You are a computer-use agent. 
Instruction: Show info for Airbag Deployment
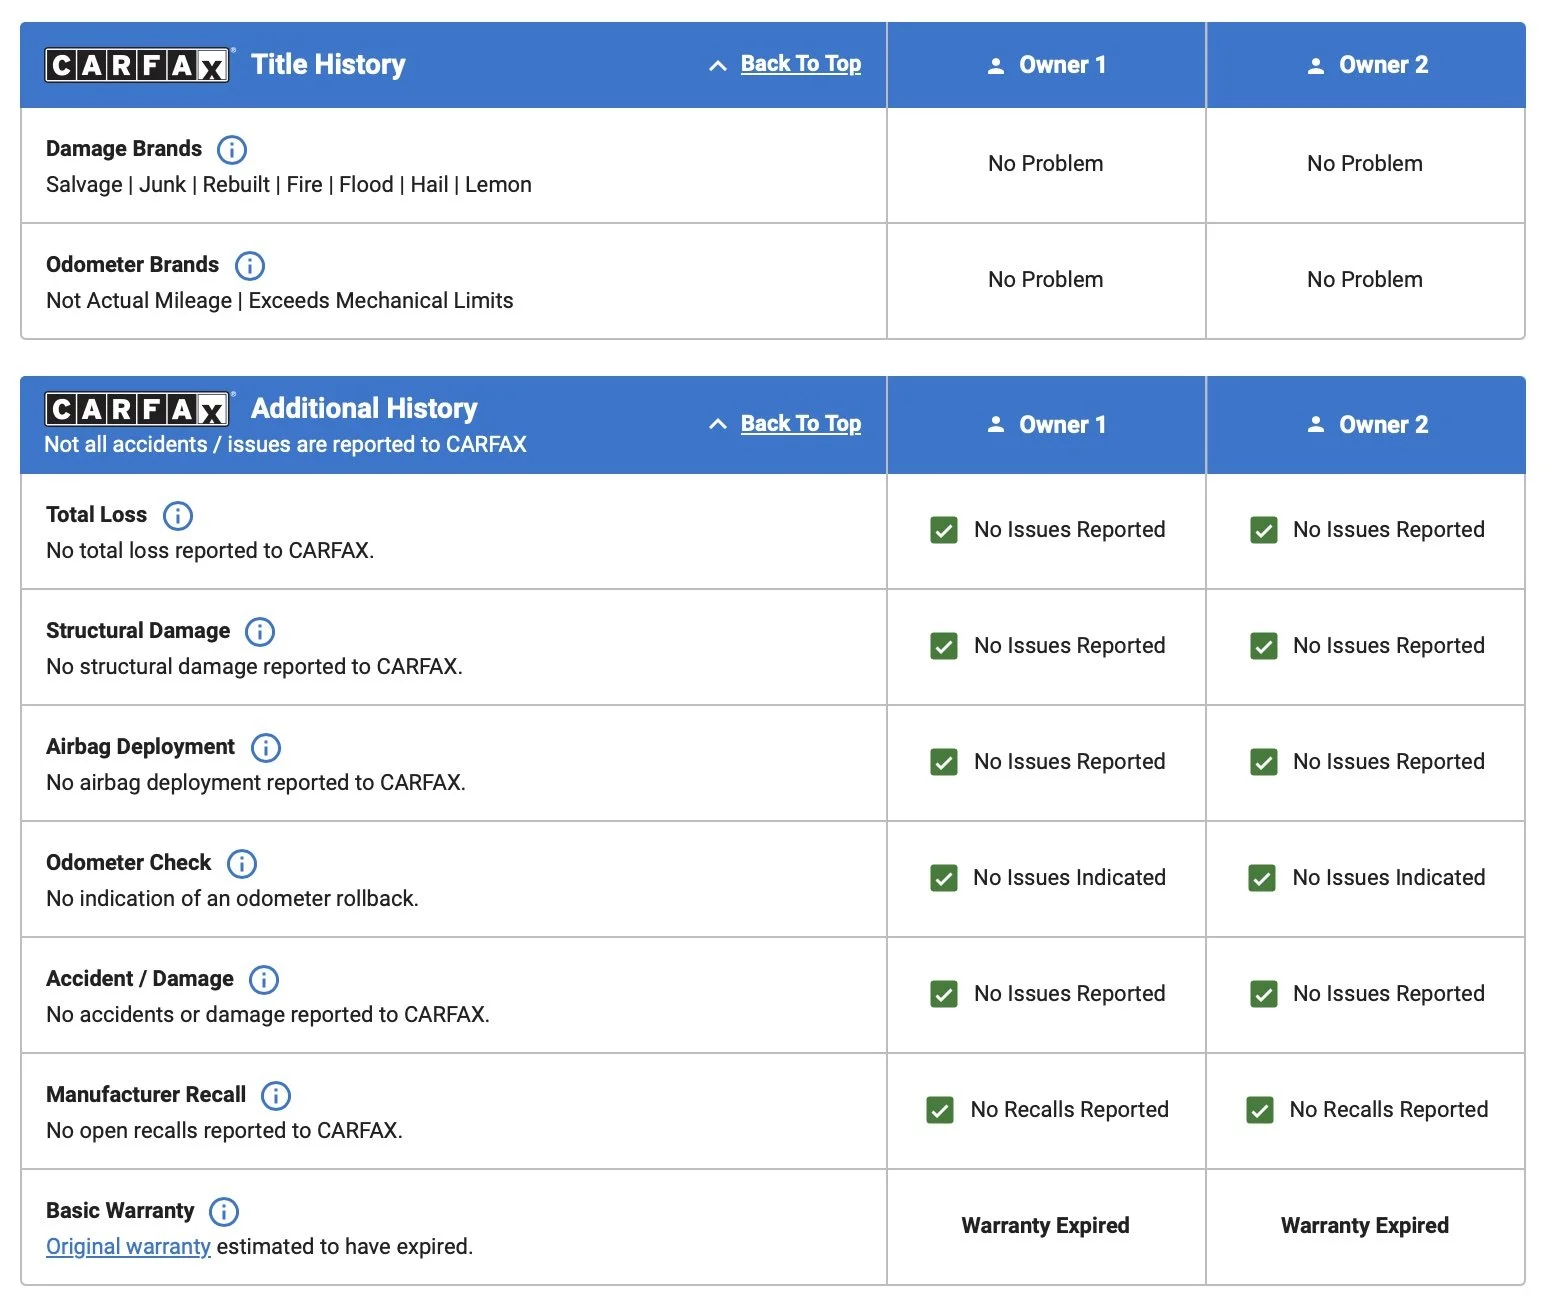tap(265, 748)
